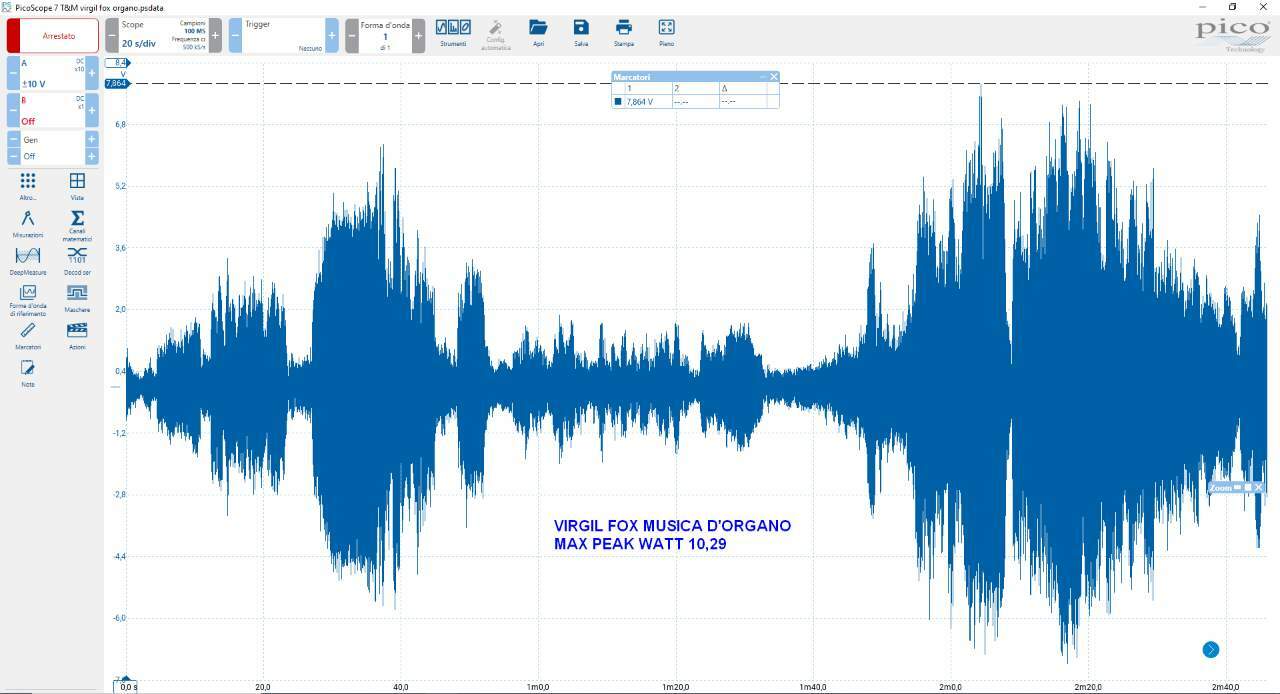Open the Altro more tools menu
The image size is (1280, 694).
coord(28,186)
